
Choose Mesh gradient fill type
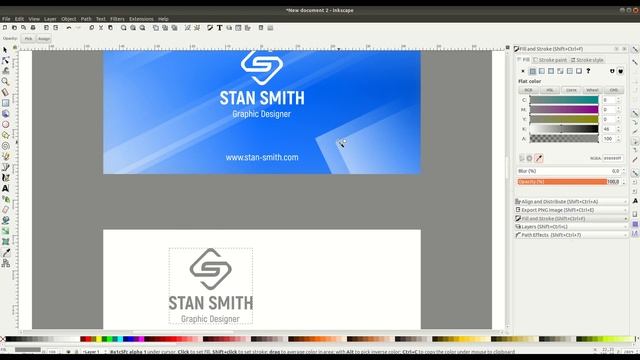[x=560, y=71]
